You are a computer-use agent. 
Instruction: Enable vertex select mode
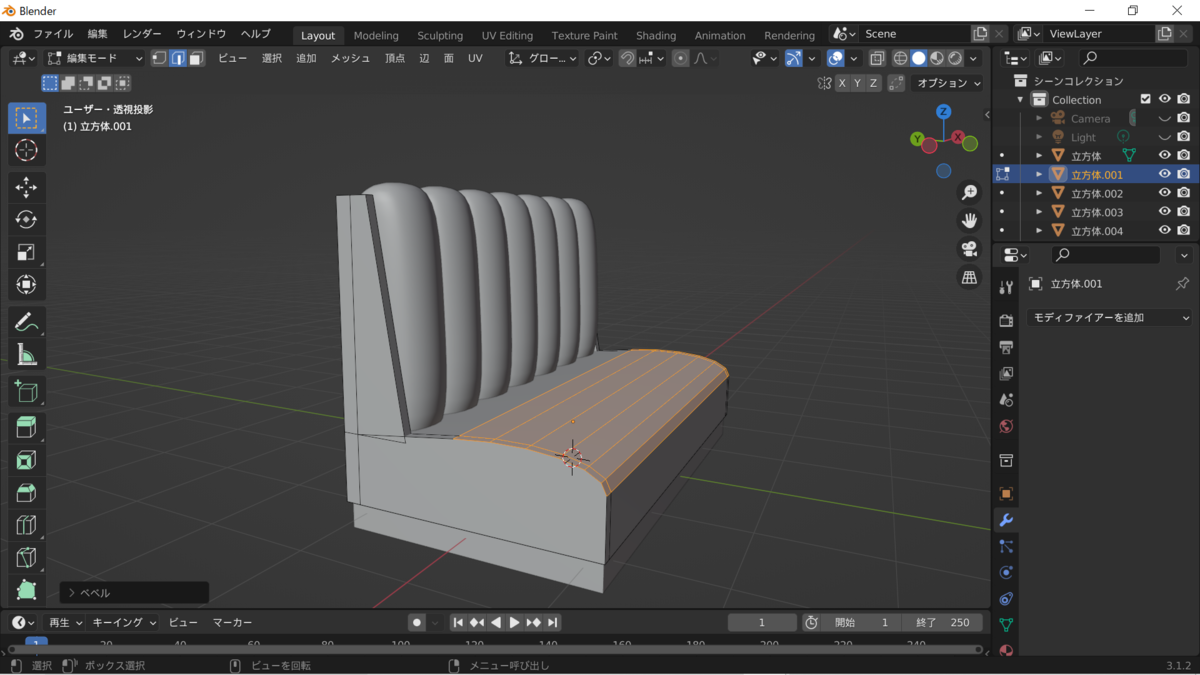[159, 58]
